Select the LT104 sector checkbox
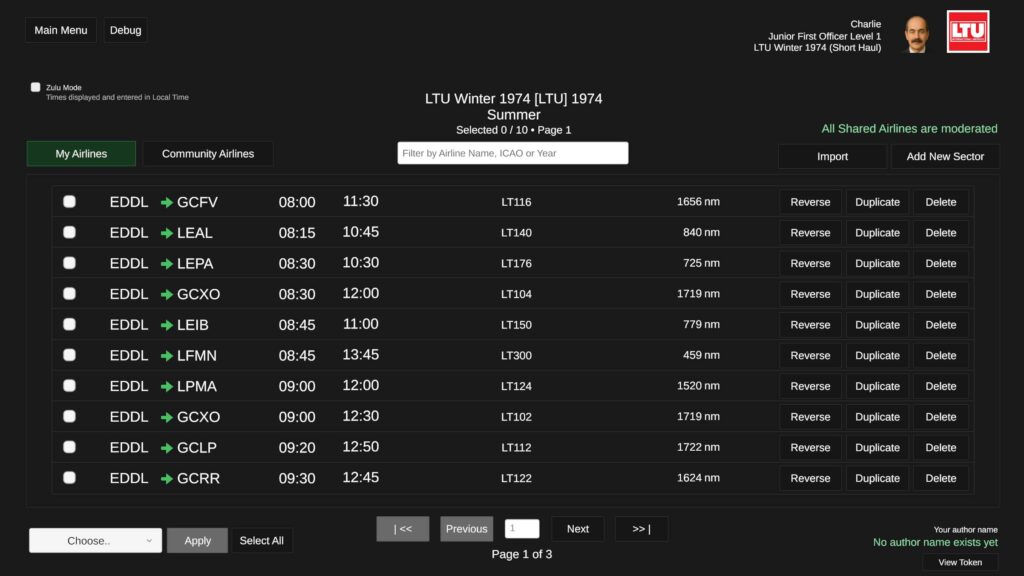The height and width of the screenshot is (576, 1024). coord(69,293)
